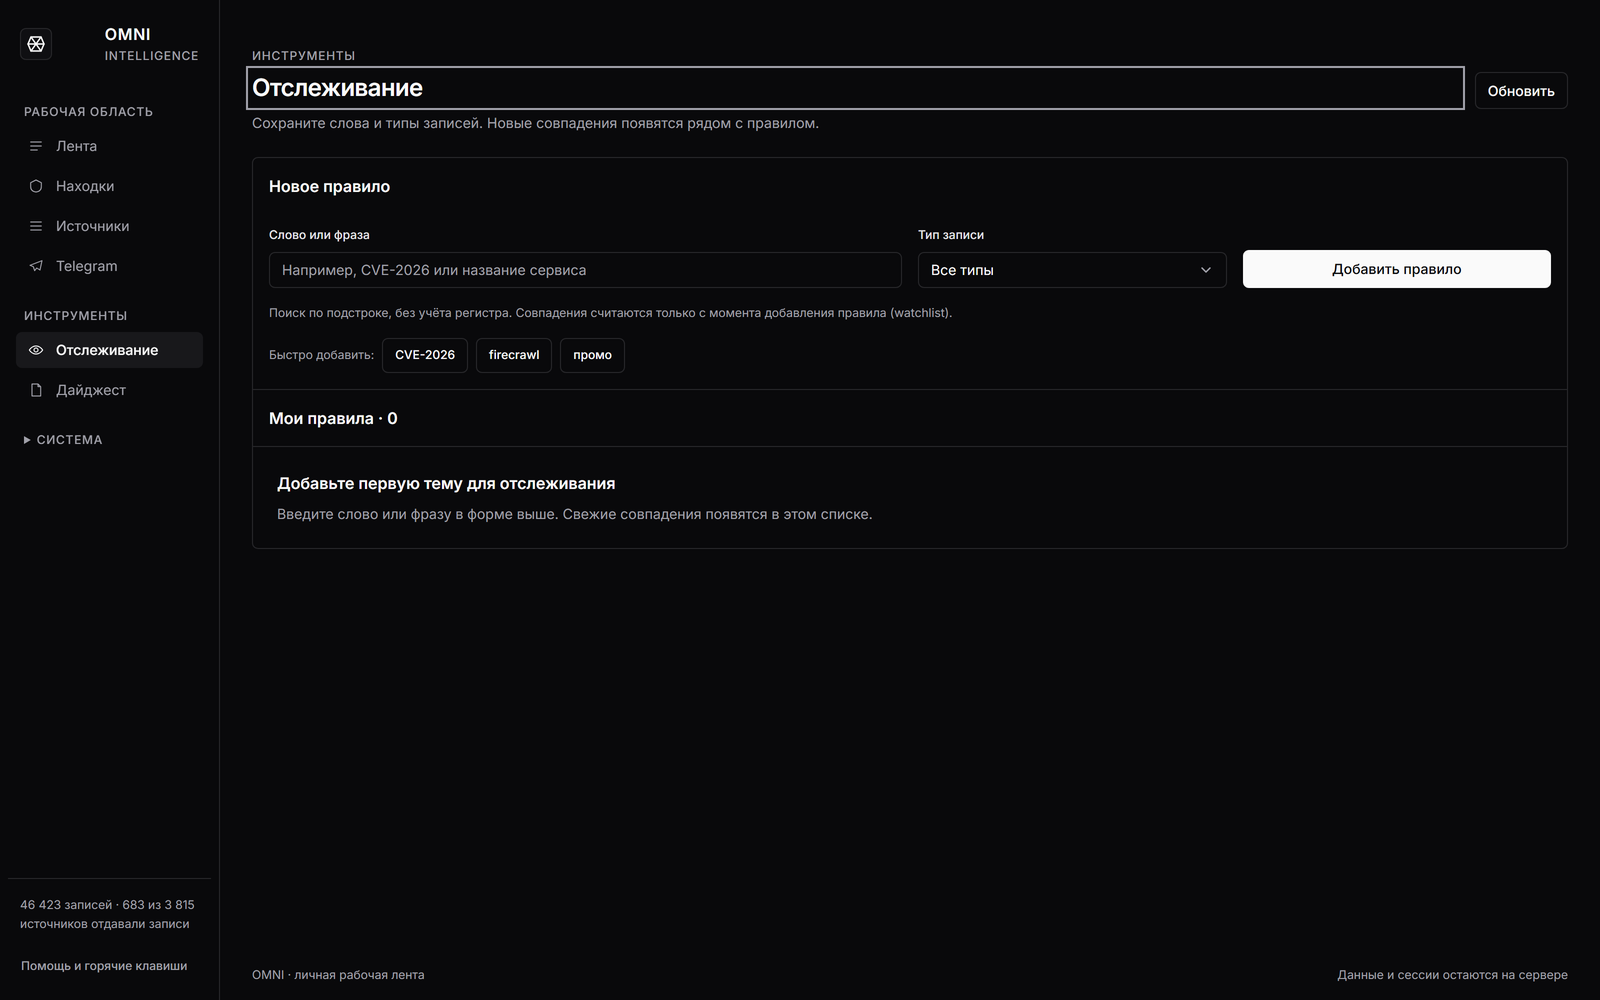Screen dimensions: 1600x1000
Task: Click the Обновить button
Action: (1521, 91)
